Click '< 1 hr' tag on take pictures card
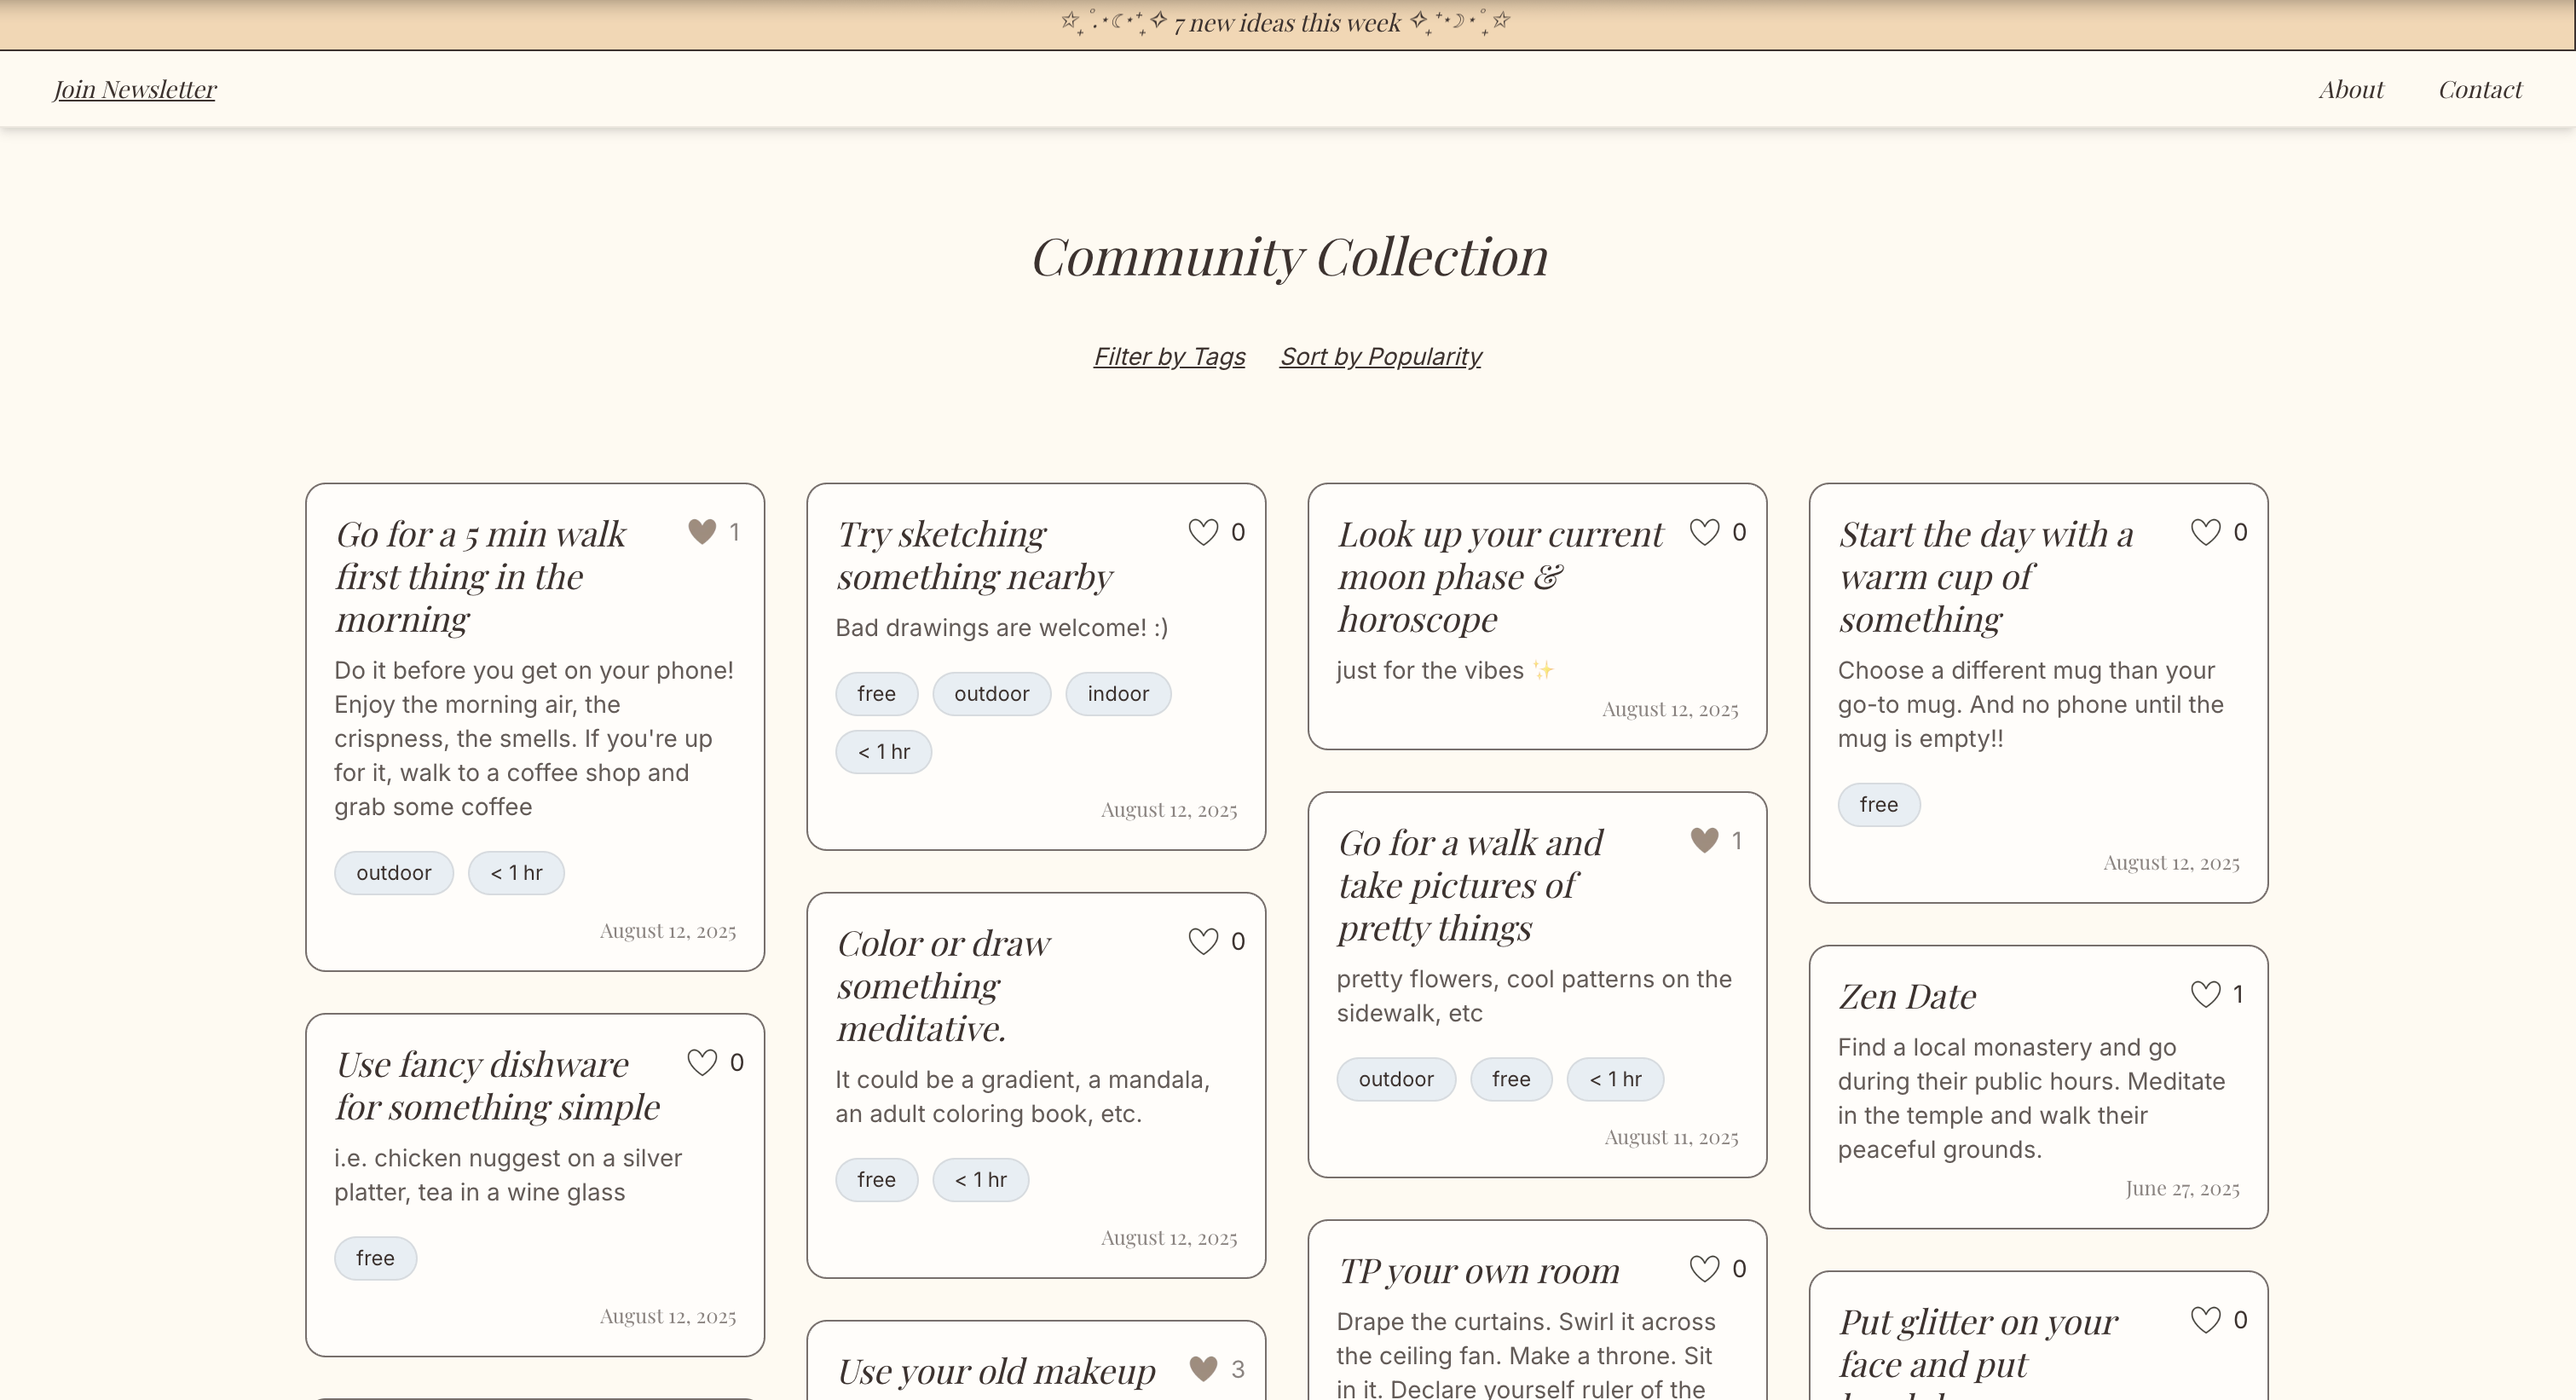The image size is (2576, 1400). 1615,1079
